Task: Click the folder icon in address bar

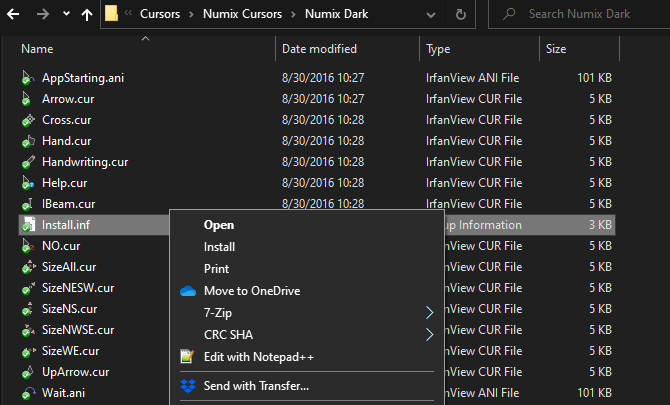Action: click(x=112, y=14)
